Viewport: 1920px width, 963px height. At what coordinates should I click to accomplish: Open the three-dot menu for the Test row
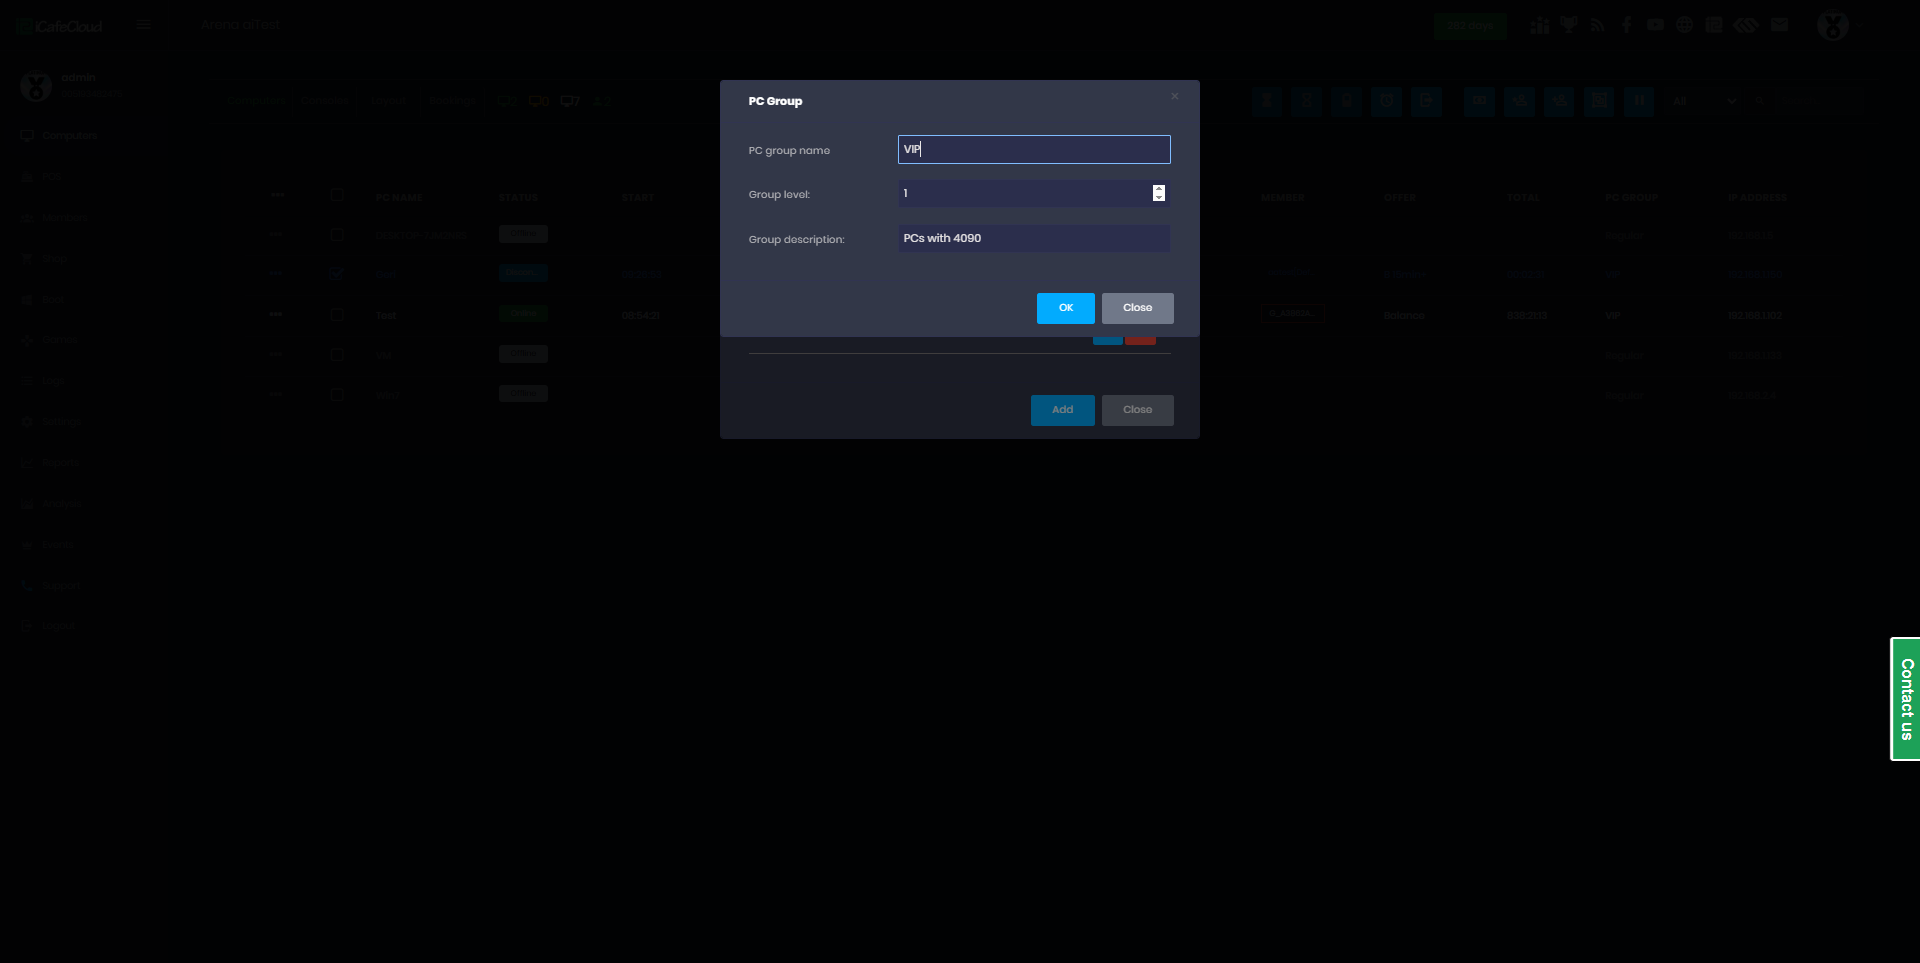276,314
